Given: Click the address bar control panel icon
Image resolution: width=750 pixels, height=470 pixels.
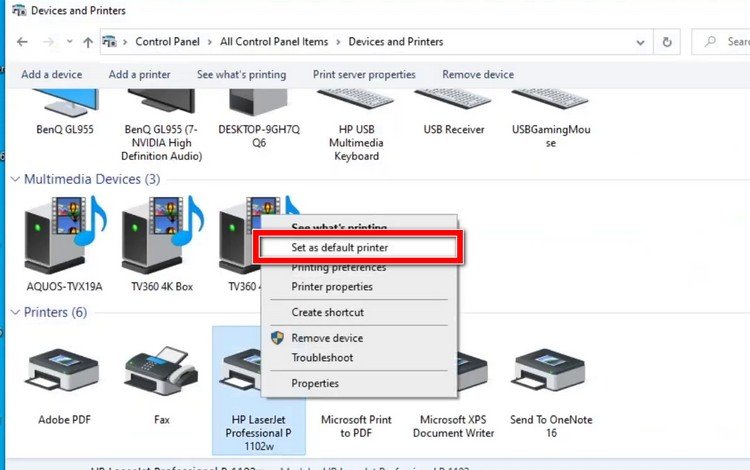Looking at the screenshot, I should pos(110,42).
